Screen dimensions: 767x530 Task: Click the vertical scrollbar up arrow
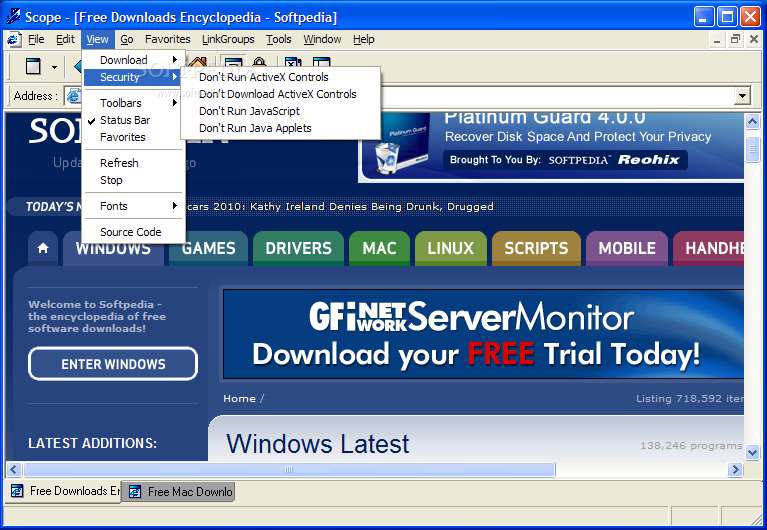pos(752,121)
